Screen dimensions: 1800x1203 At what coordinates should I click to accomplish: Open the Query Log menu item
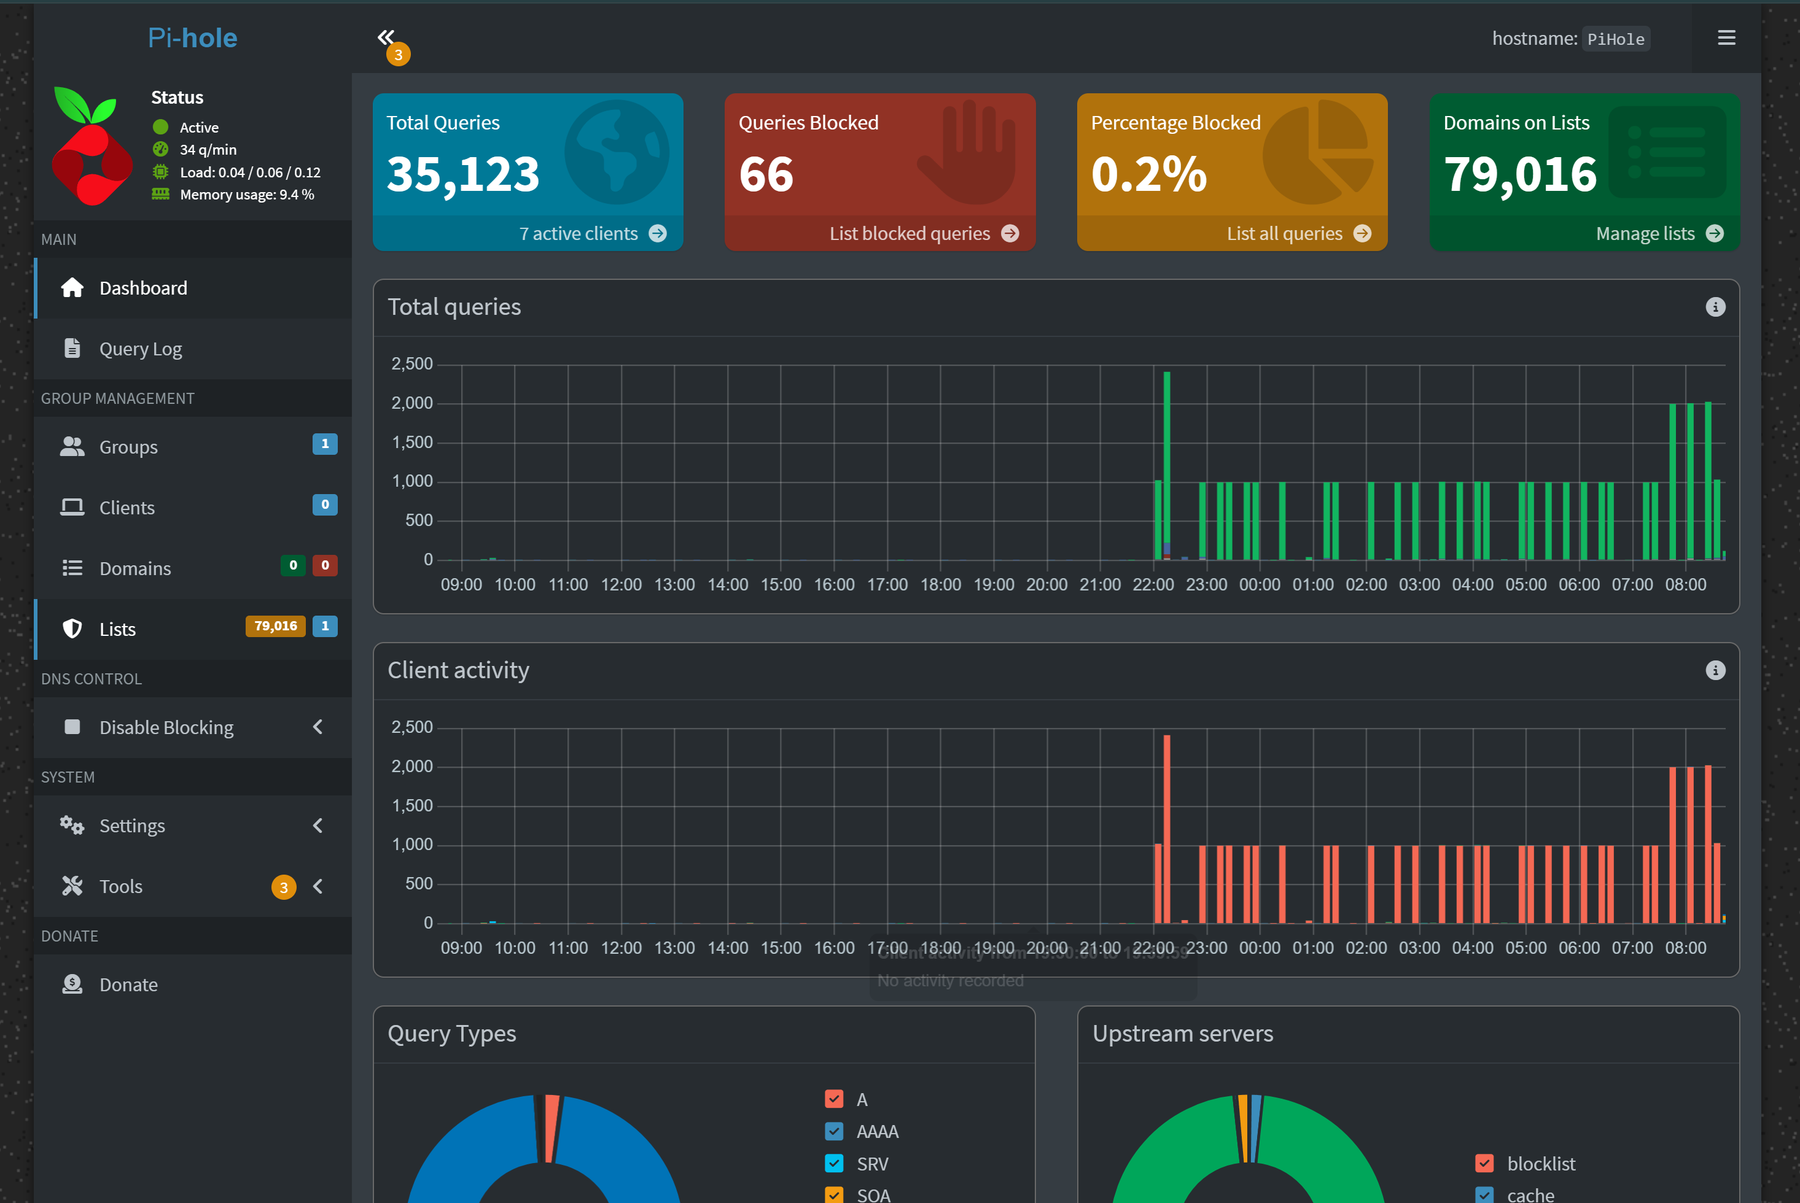point(194,348)
